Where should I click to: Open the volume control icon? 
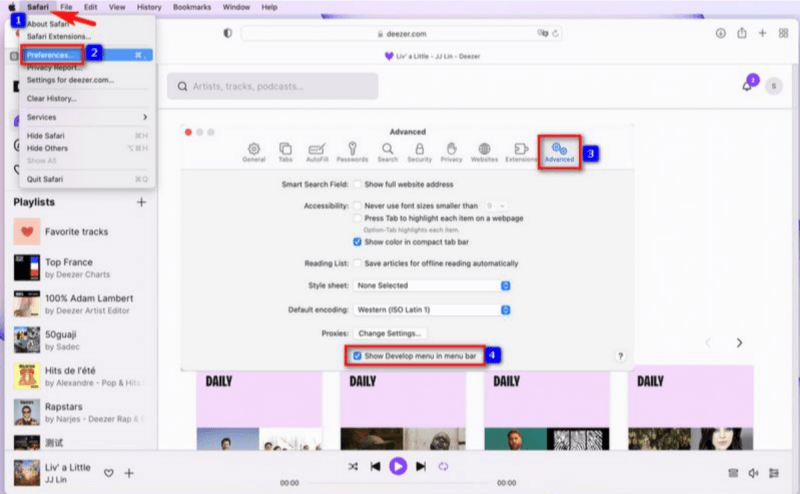(x=753, y=473)
